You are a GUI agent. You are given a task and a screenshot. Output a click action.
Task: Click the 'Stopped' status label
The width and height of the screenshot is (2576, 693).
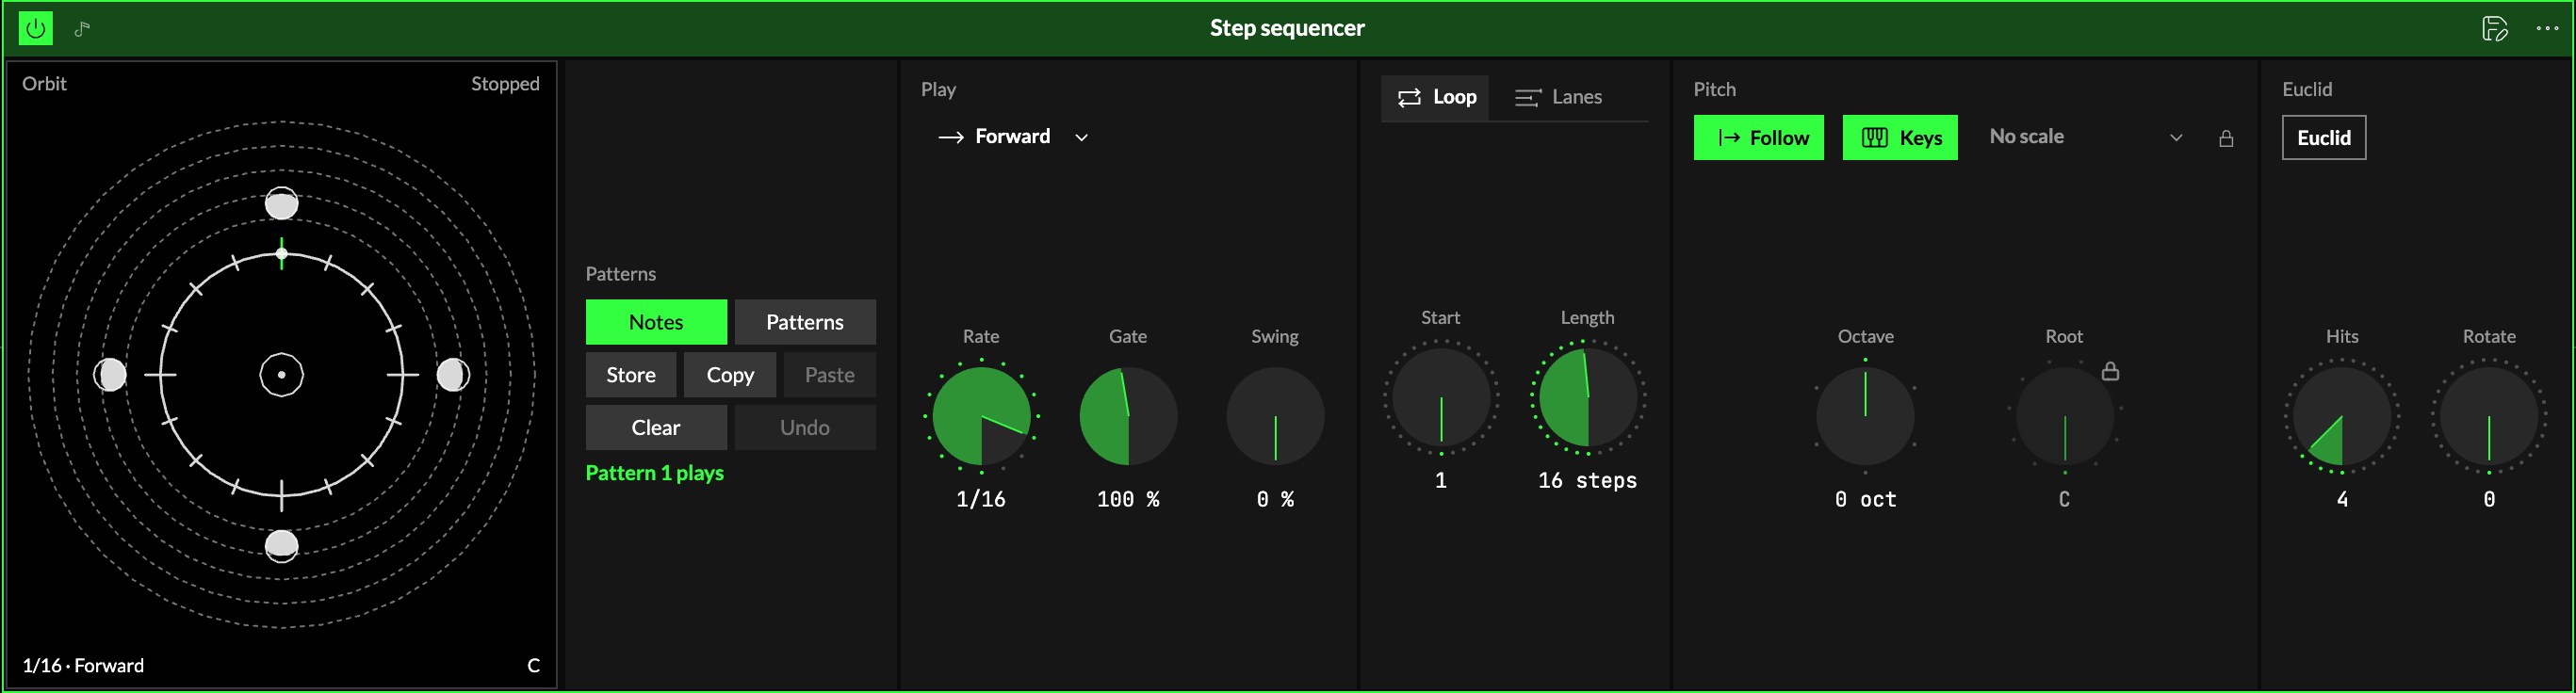[505, 84]
